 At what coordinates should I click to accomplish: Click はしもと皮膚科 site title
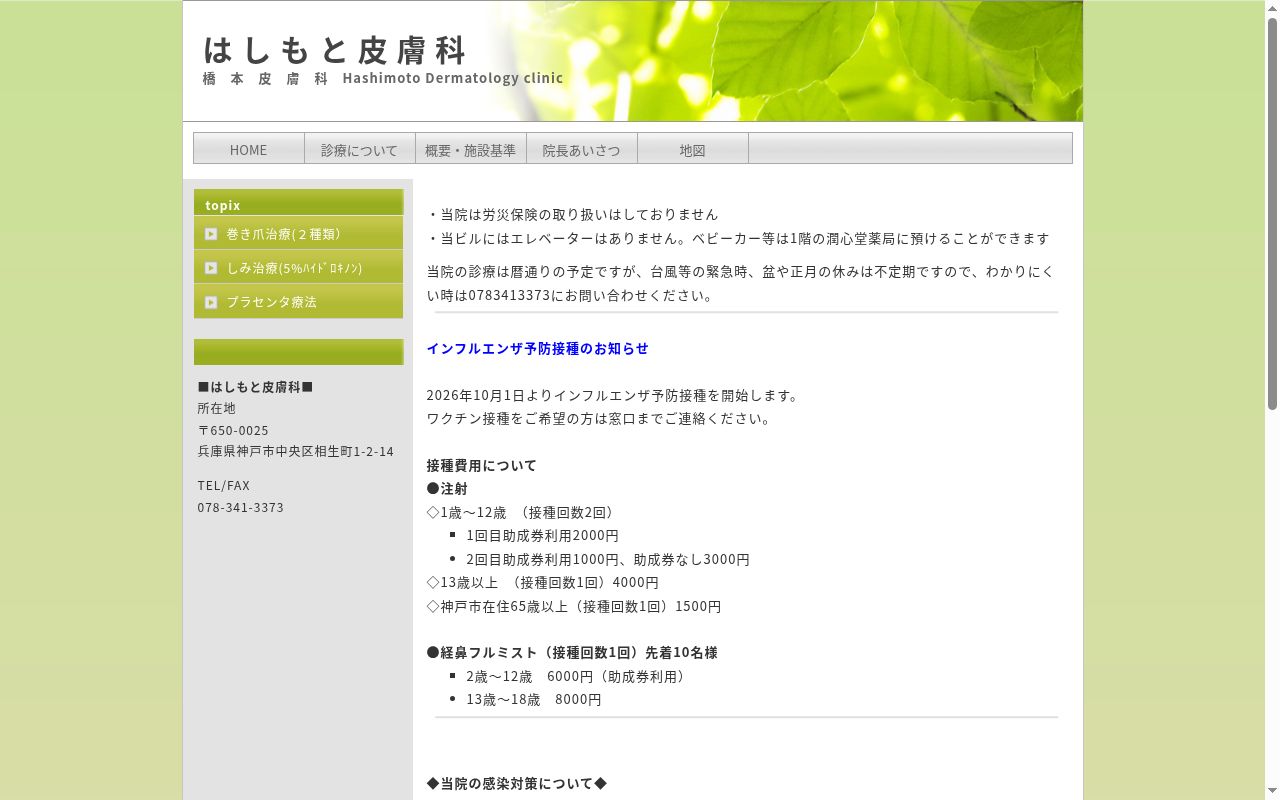tap(335, 49)
